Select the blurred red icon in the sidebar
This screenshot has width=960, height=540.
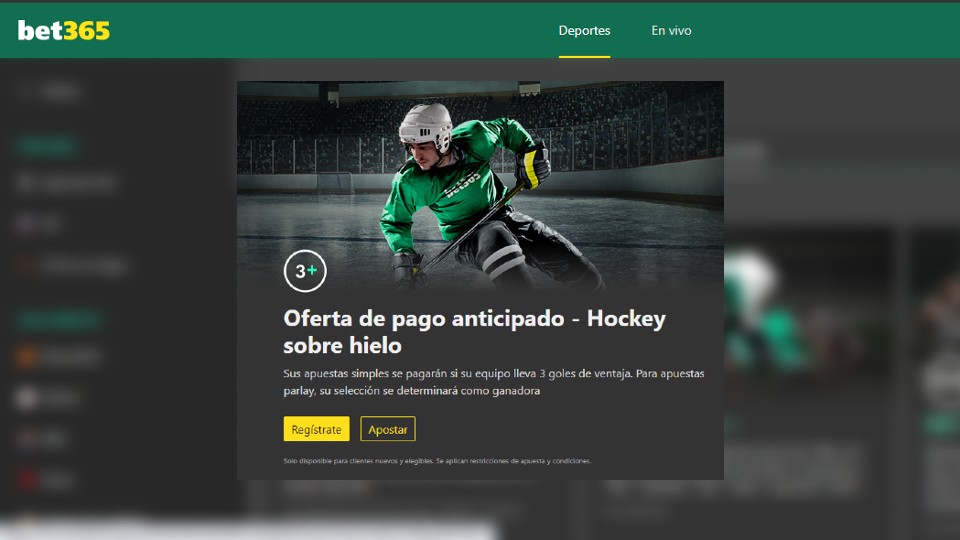coord(28,481)
